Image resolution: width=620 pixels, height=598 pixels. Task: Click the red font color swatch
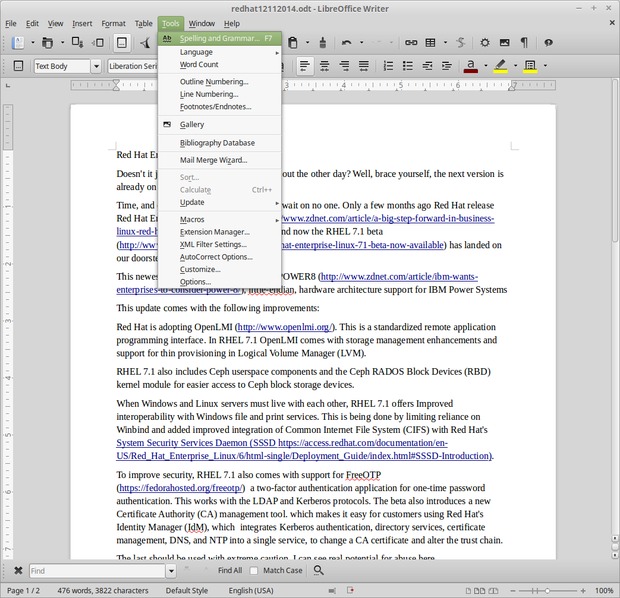471,66
